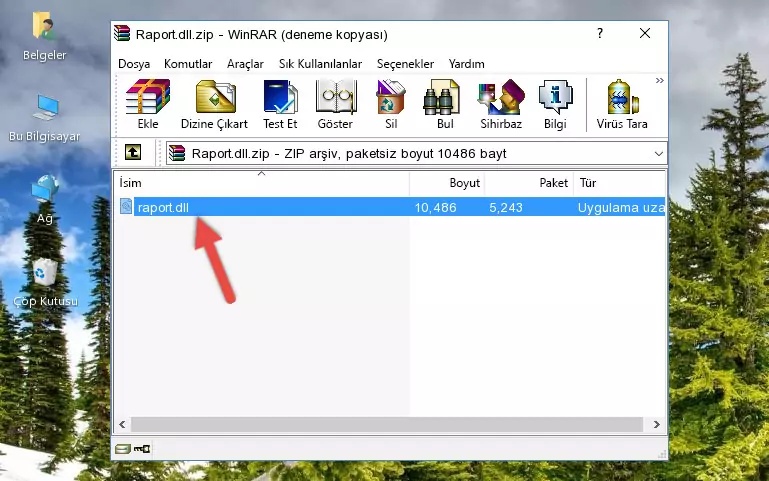Go up one folder level arrow
The height and width of the screenshot is (481, 769).
(x=133, y=152)
